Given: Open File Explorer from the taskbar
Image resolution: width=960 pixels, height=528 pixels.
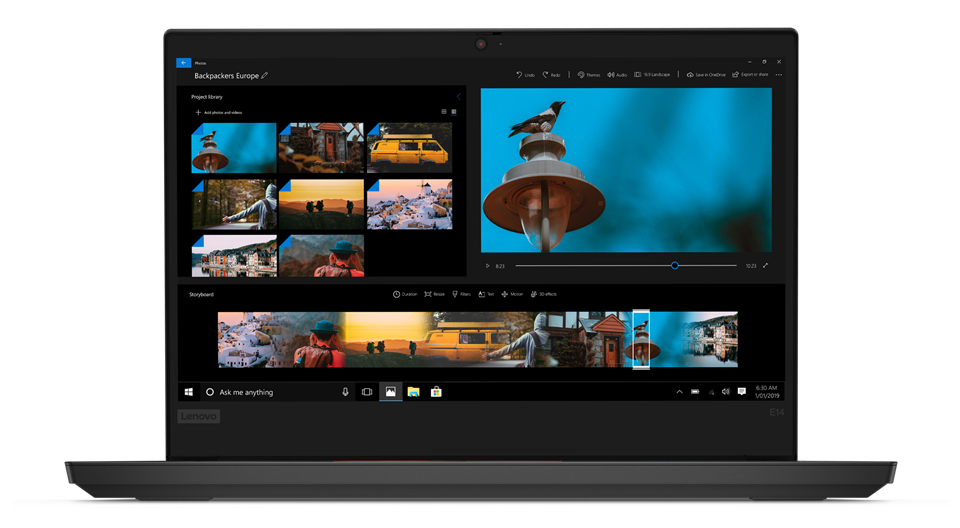Looking at the screenshot, I should tap(413, 392).
